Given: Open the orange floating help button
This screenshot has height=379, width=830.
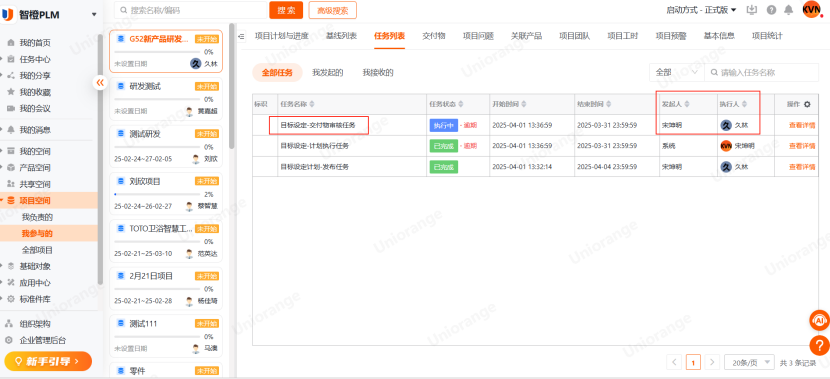Looking at the screenshot, I should click(819, 345).
